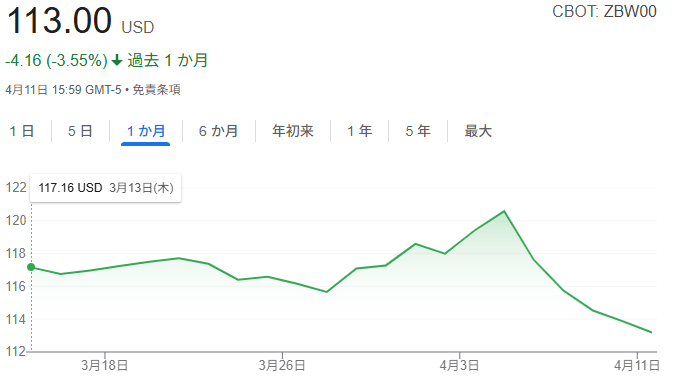Click the 117.16 USD tooltip box
The width and height of the screenshot is (677, 384).
click(106, 188)
